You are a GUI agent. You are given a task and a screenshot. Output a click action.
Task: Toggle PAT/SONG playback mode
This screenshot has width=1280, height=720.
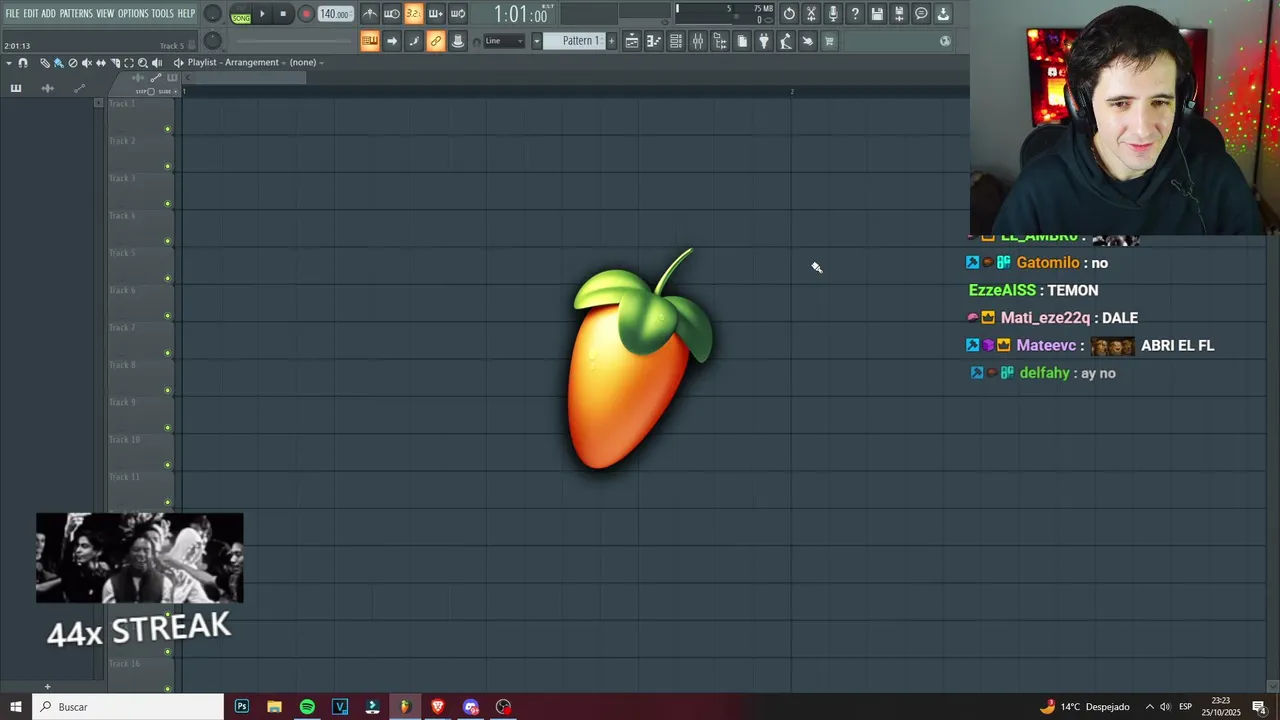pos(241,15)
